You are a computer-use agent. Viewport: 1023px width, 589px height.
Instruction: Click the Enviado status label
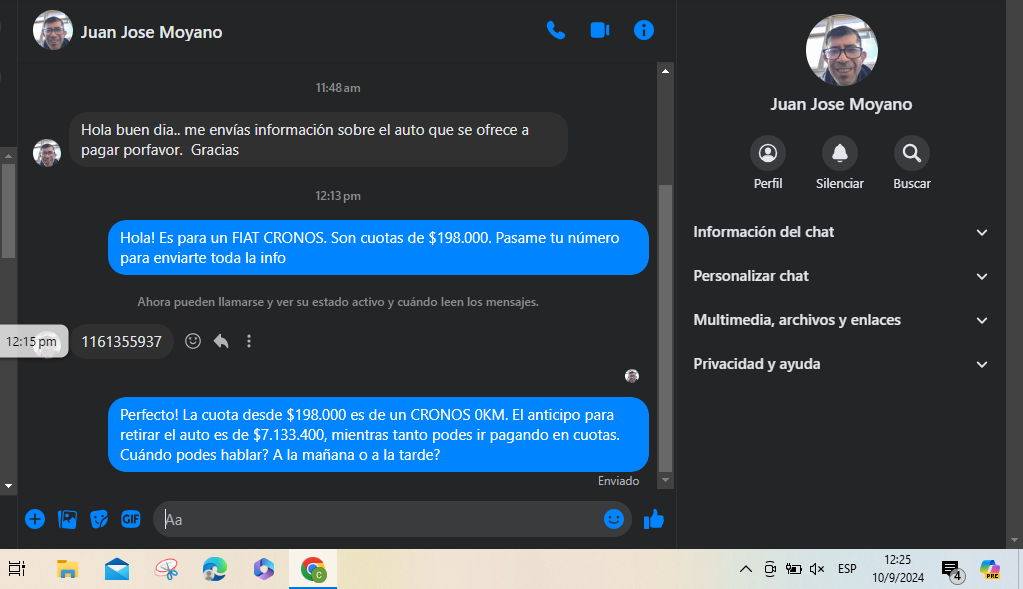point(618,481)
